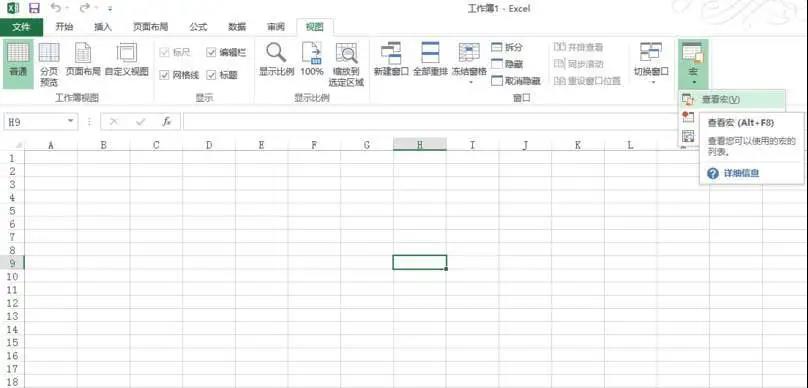Click the Redo arrow icon
Viewport: 808px width, 388px height.
85,8
